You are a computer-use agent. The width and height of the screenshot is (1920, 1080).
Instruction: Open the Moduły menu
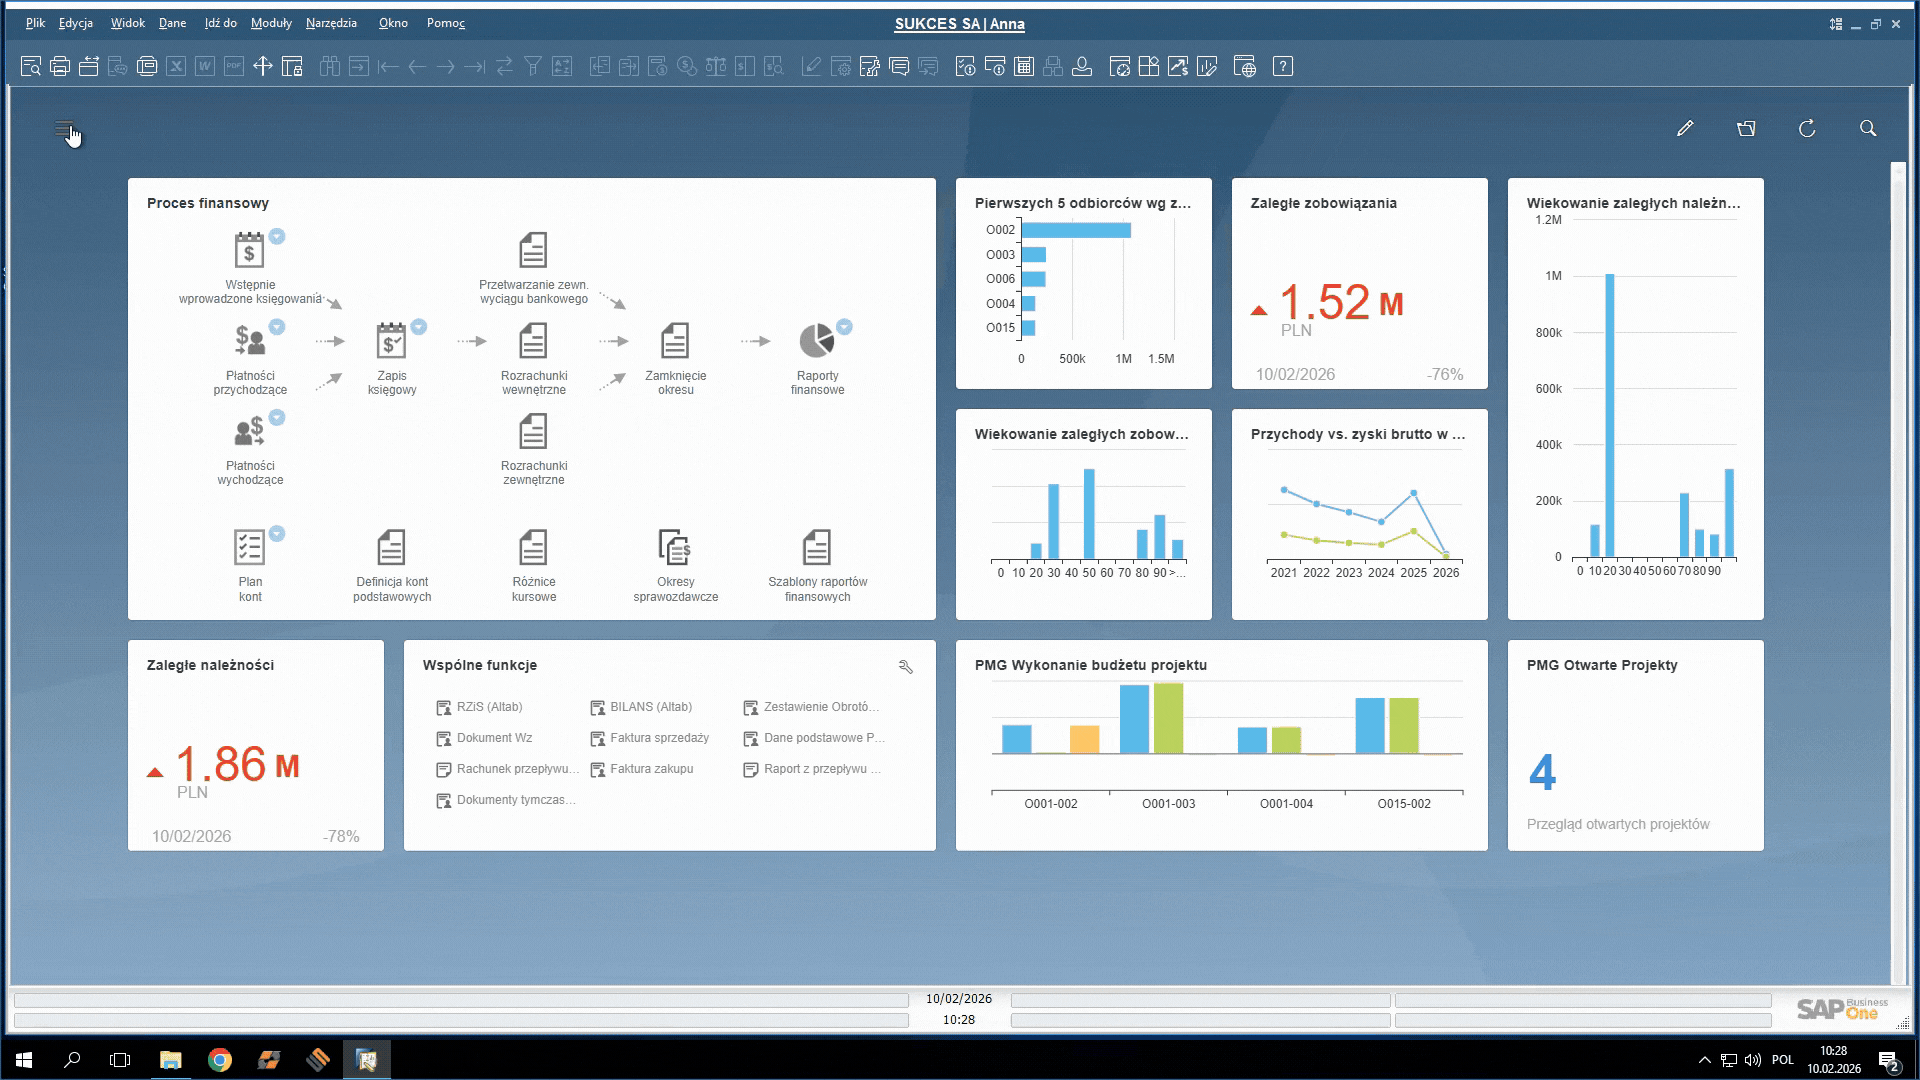click(271, 23)
